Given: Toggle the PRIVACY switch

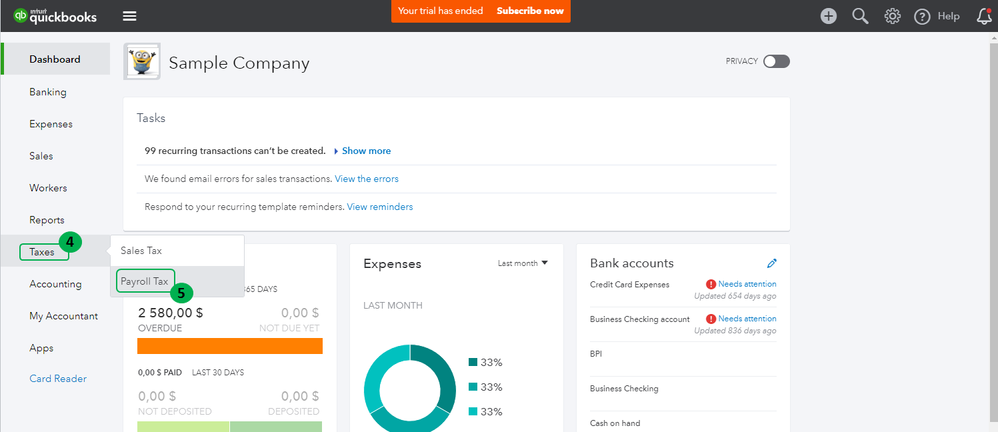Looking at the screenshot, I should coord(777,61).
